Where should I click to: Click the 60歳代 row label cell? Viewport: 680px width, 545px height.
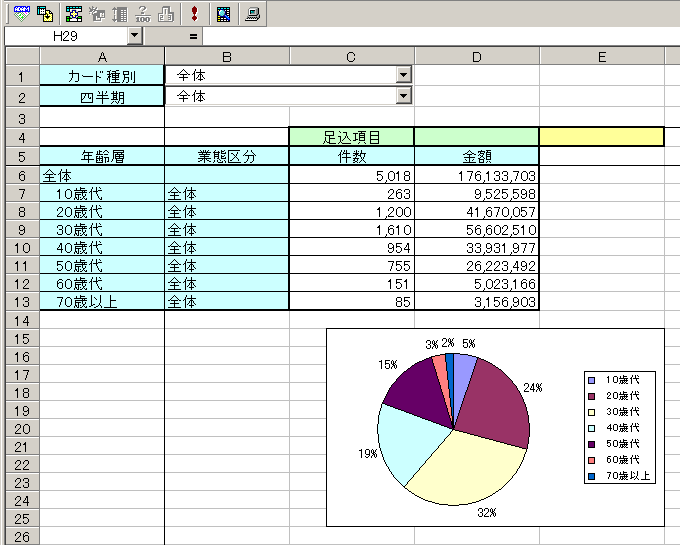102,284
